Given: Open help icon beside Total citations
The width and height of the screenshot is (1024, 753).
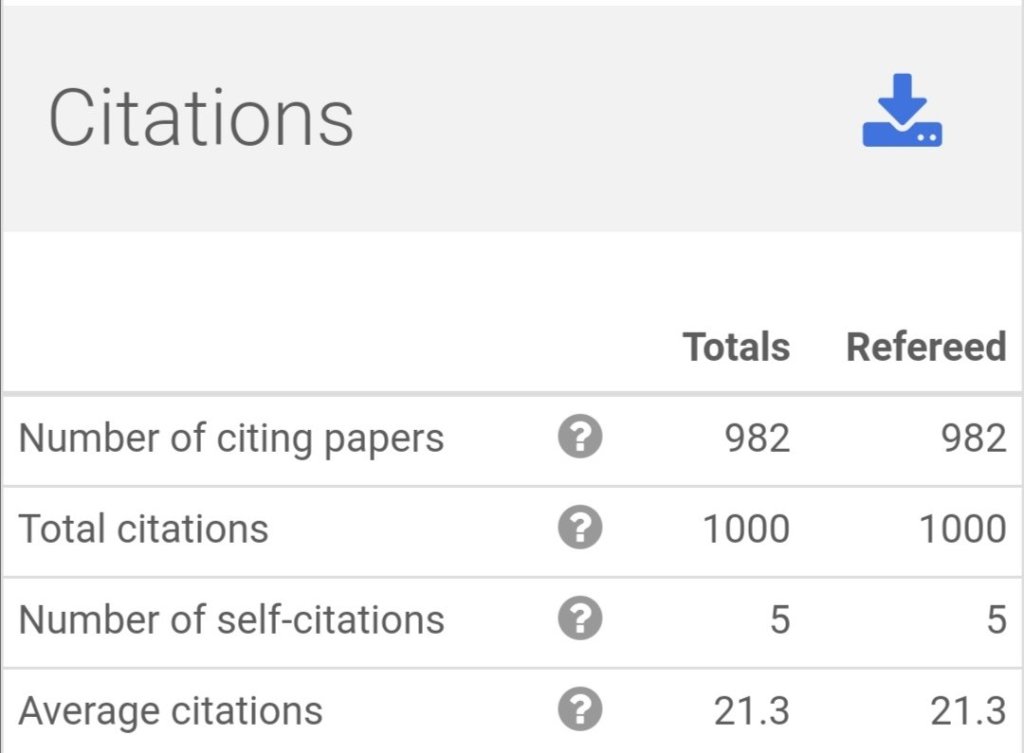Looking at the screenshot, I should point(580,529).
